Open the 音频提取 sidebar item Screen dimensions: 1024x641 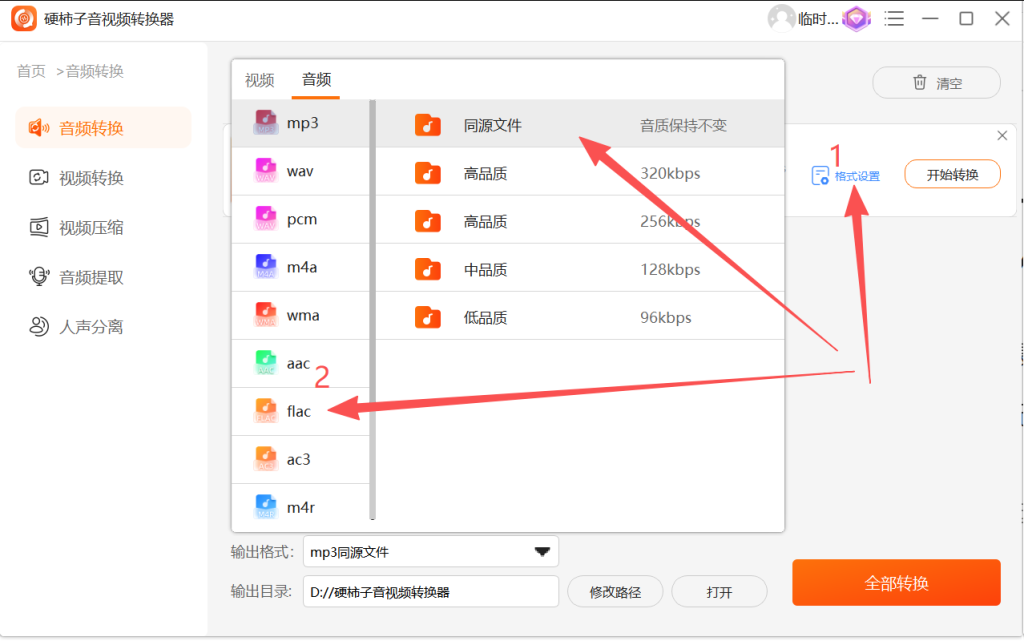(76, 277)
